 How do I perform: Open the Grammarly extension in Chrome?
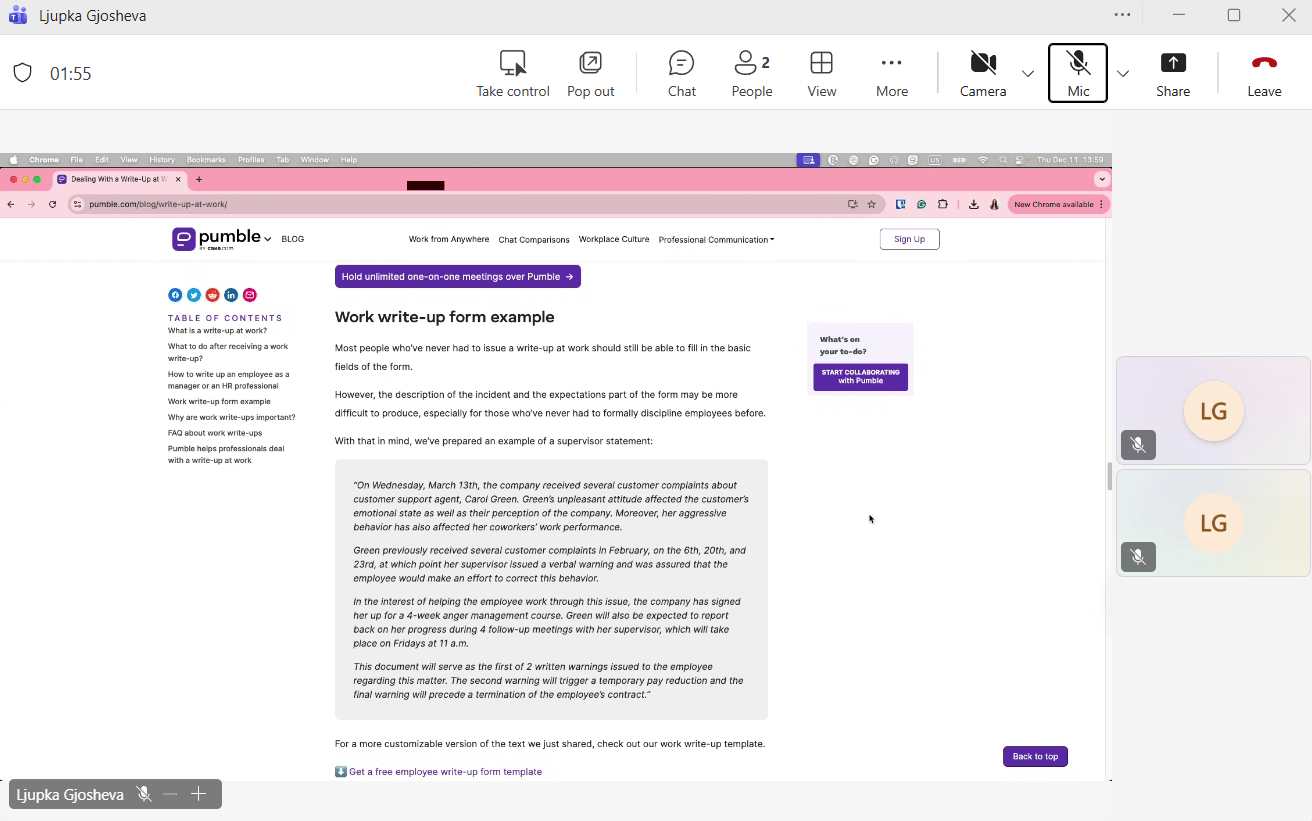pyautogui.click(x=921, y=204)
